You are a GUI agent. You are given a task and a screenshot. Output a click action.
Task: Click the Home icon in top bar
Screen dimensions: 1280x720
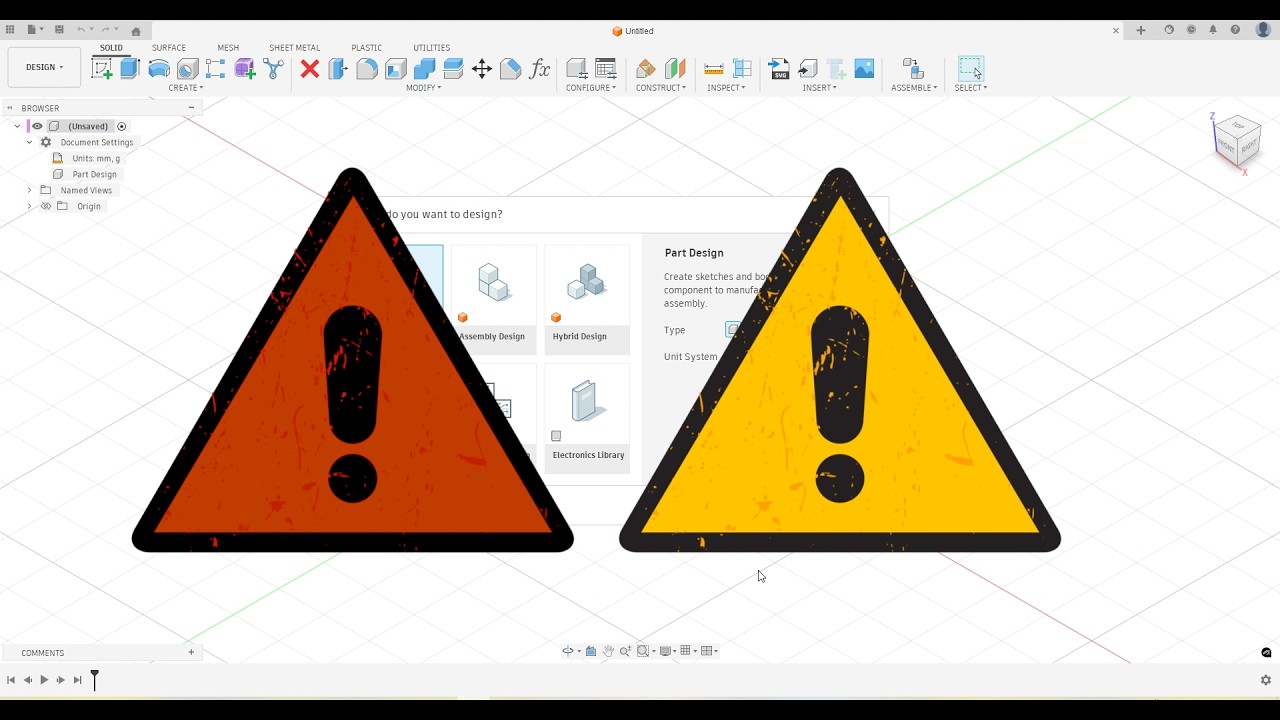pos(136,31)
